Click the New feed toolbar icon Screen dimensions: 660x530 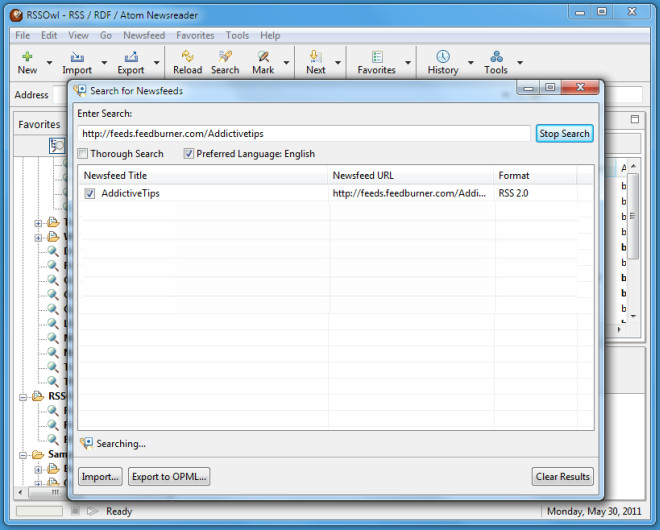(x=27, y=56)
